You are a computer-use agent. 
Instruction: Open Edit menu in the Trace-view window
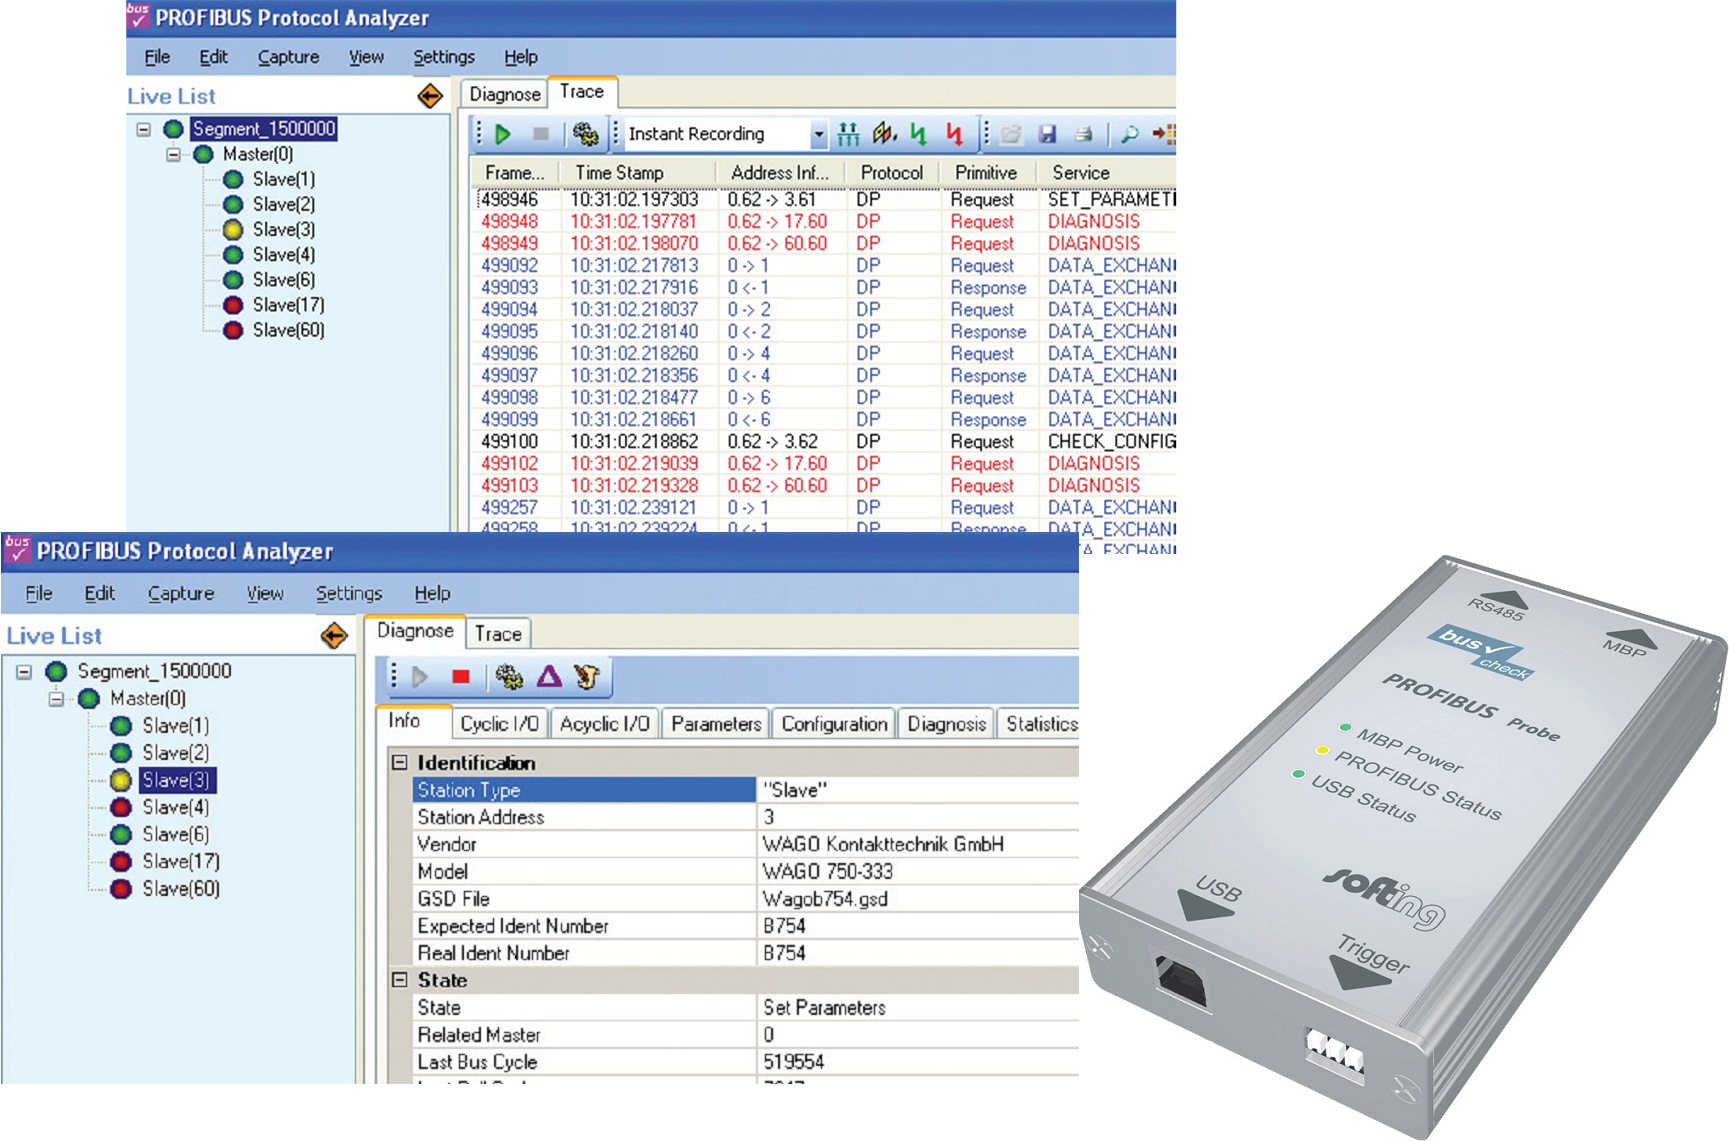tap(213, 57)
